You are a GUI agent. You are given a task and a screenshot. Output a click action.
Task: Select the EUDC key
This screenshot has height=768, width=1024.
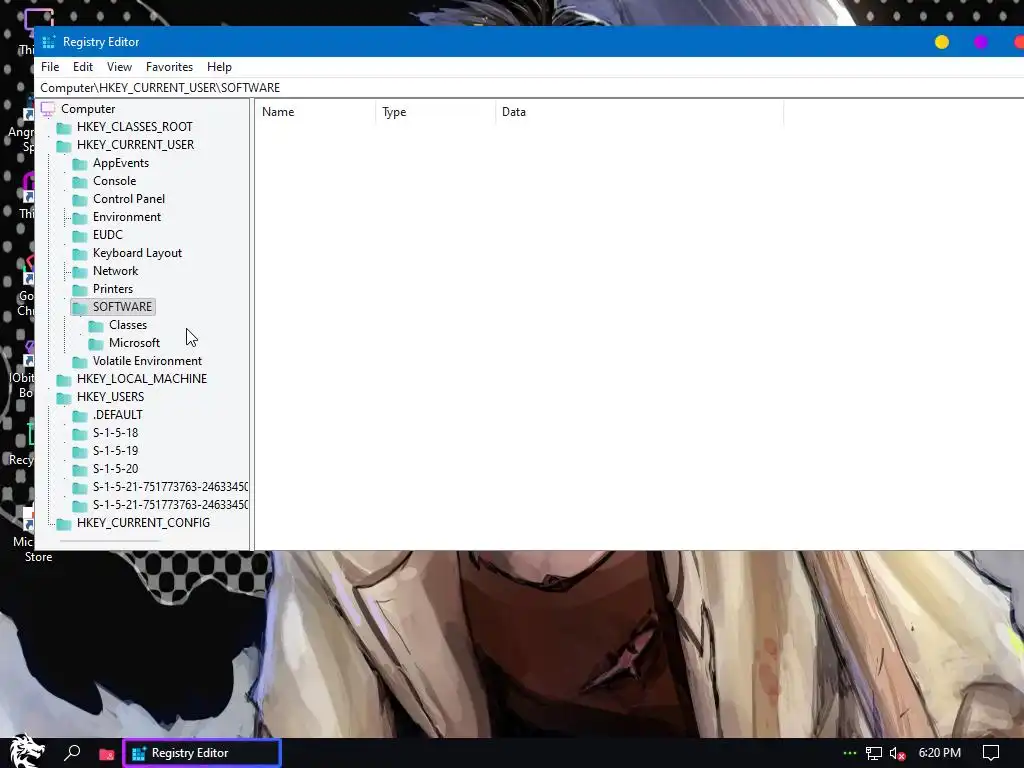[108, 234]
